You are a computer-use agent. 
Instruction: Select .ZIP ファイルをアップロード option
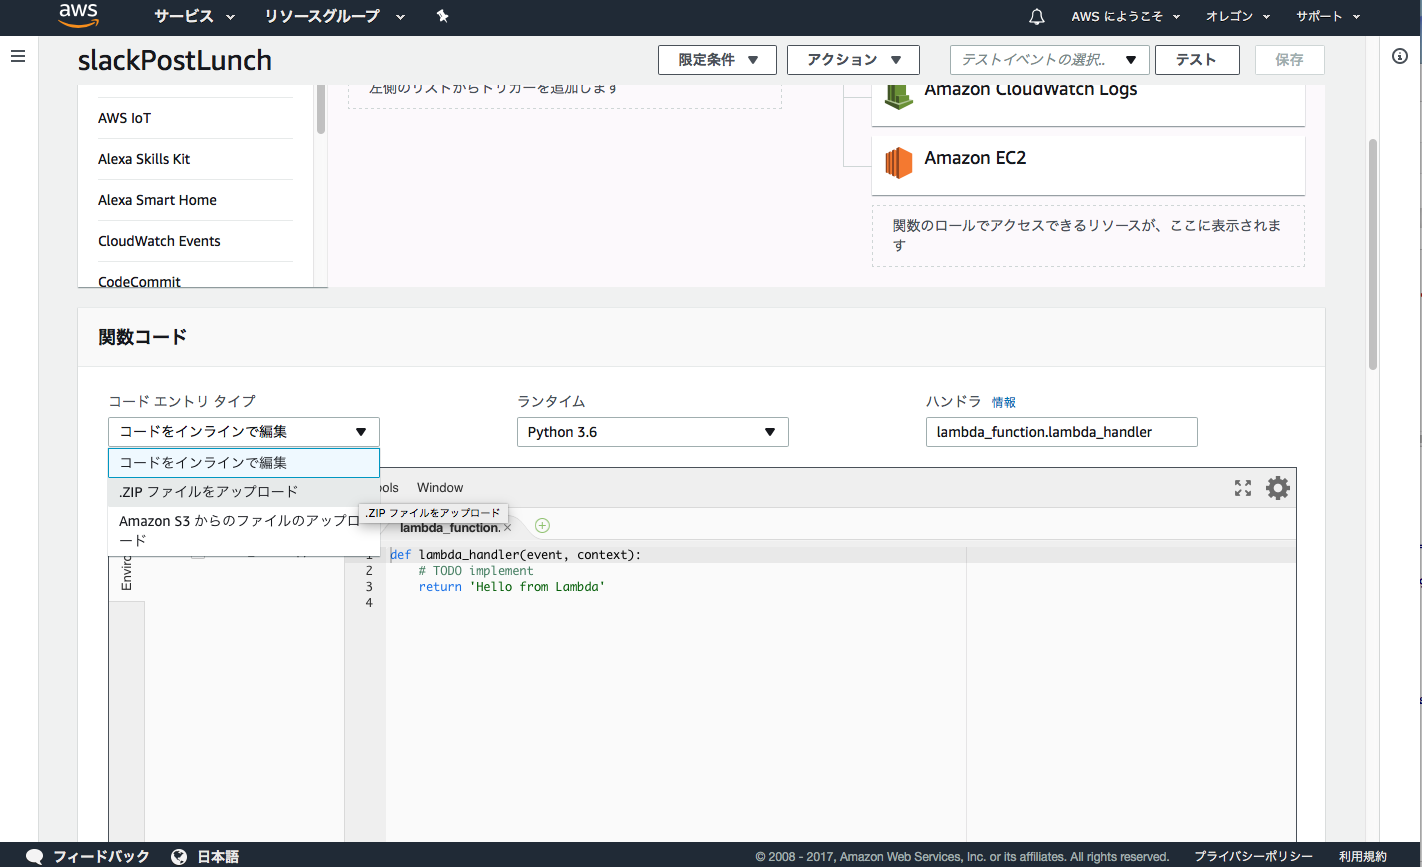(244, 492)
